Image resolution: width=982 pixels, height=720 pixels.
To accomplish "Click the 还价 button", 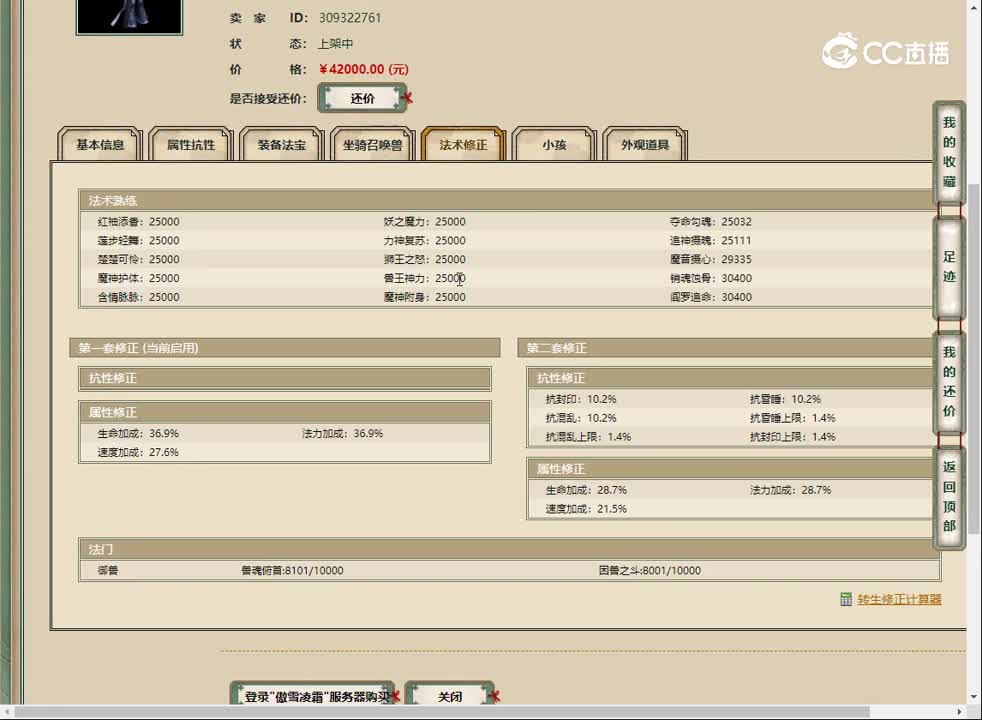I will click(363, 98).
